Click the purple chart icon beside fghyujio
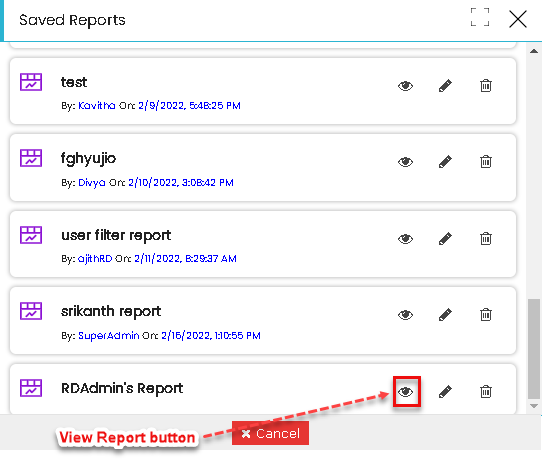Screen dimensions: 542x464 (x=31, y=158)
